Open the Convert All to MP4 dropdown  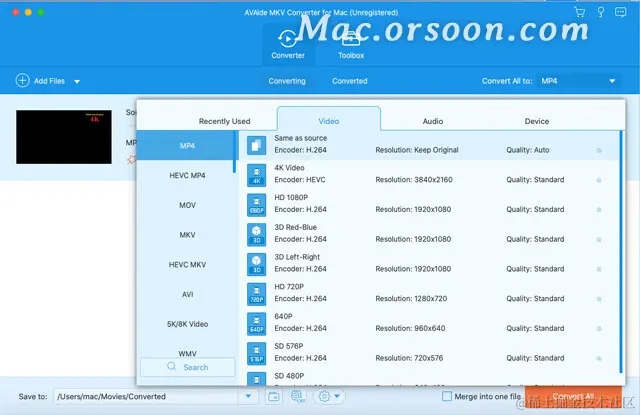click(579, 81)
